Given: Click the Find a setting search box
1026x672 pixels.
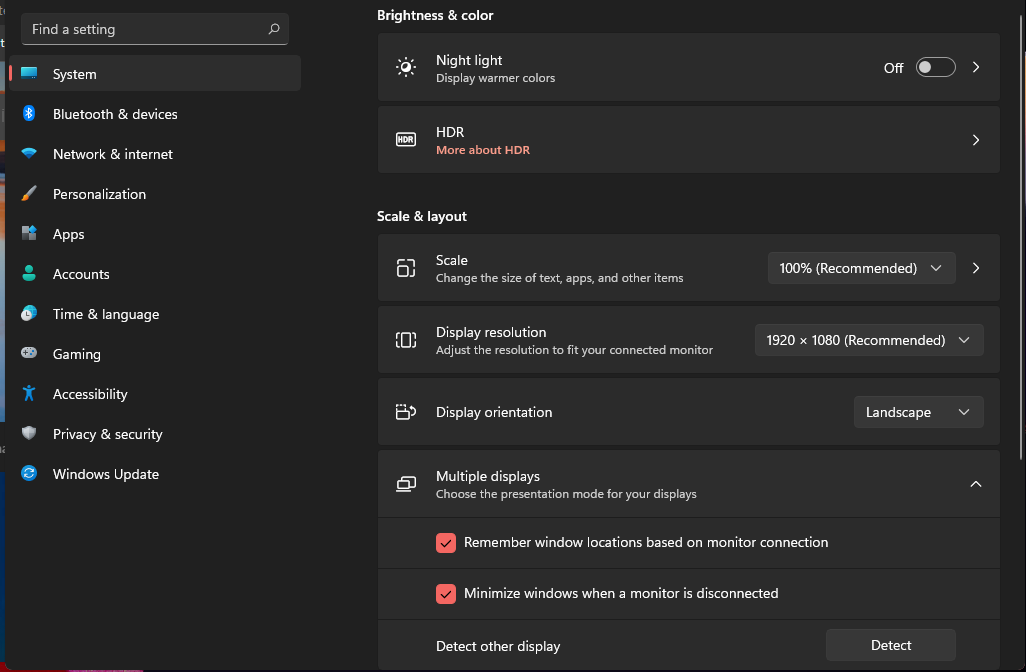Looking at the screenshot, I should click(145, 29).
